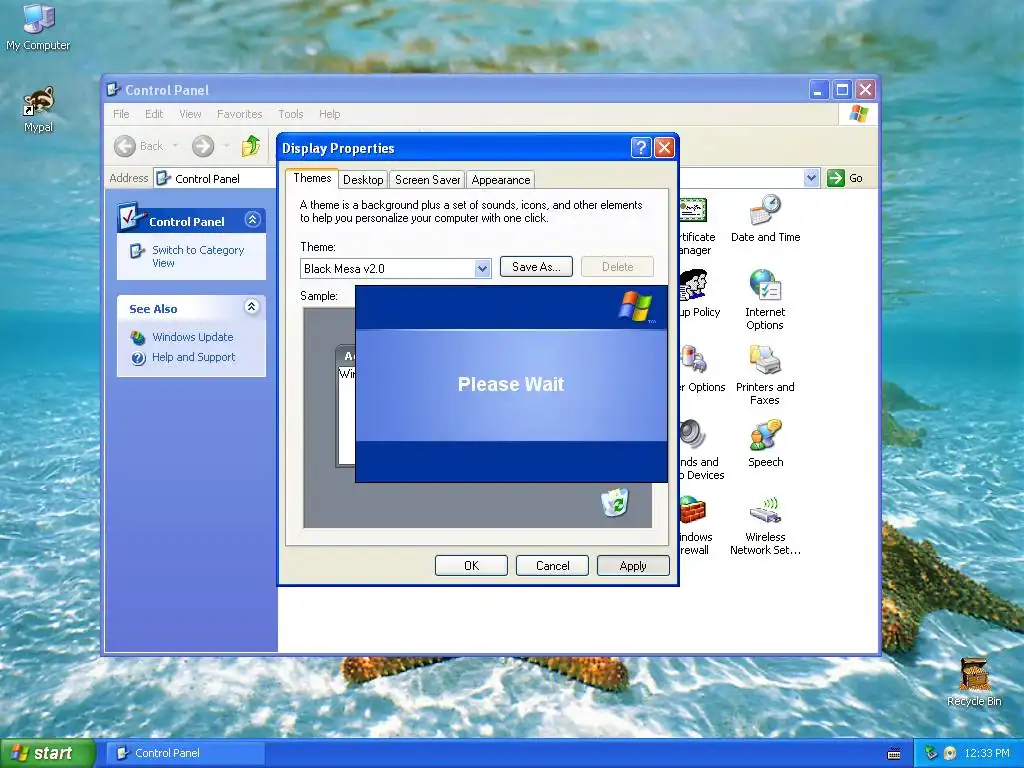
Task: Click OK in Display Properties
Action: pos(471,566)
